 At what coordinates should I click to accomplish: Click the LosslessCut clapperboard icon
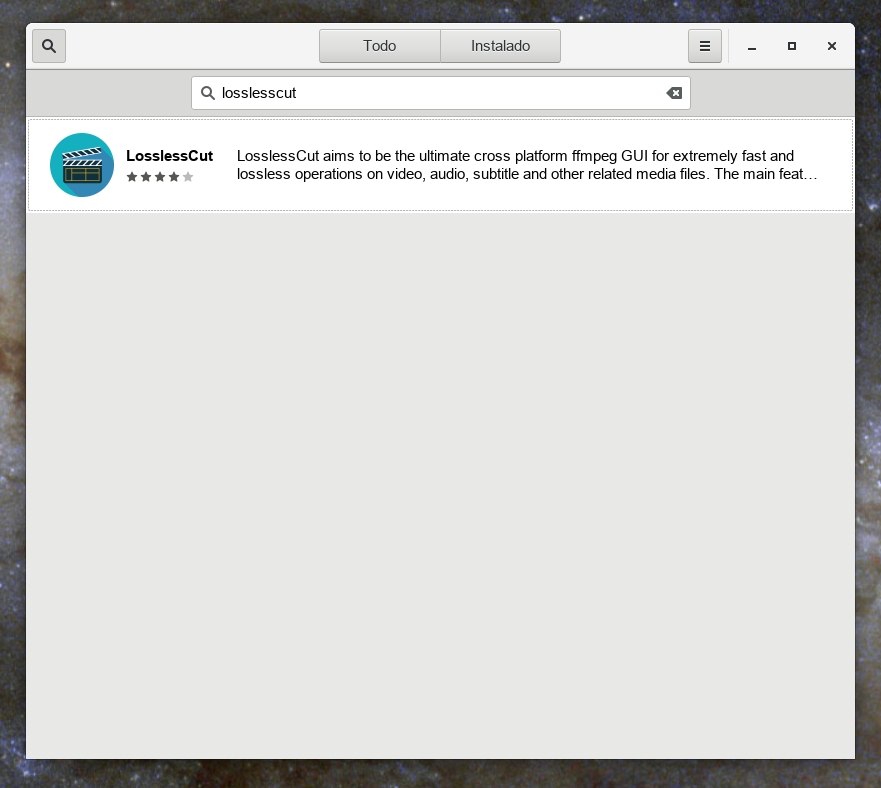82,165
